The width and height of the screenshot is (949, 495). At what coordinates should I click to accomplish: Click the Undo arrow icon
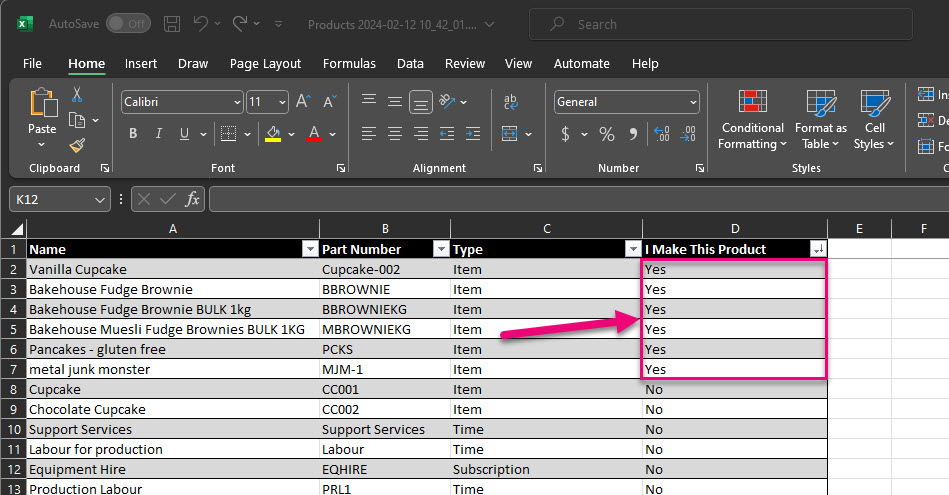click(x=202, y=23)
